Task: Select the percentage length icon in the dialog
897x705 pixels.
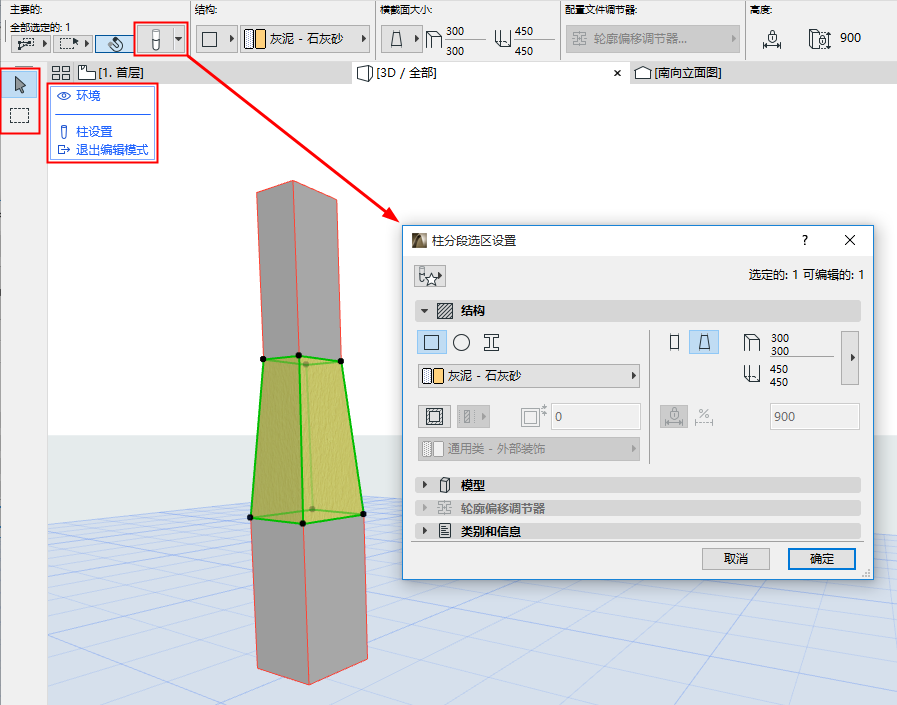Action: (704, 417)
